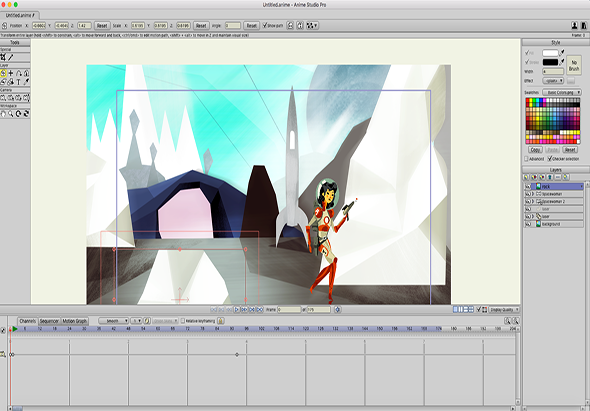Image resolution: width=590 pixels, height=411 pixels.
Task: Select the Rotate Workspace tool
Action: tap(18, 114)
